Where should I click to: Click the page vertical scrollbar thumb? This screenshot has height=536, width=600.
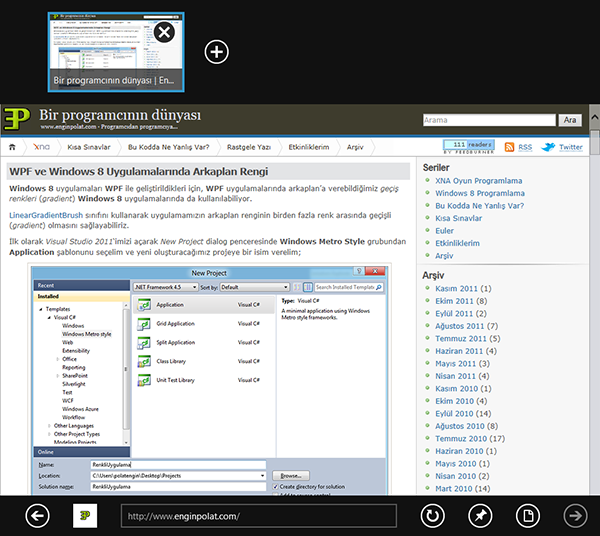coord(595,142)
